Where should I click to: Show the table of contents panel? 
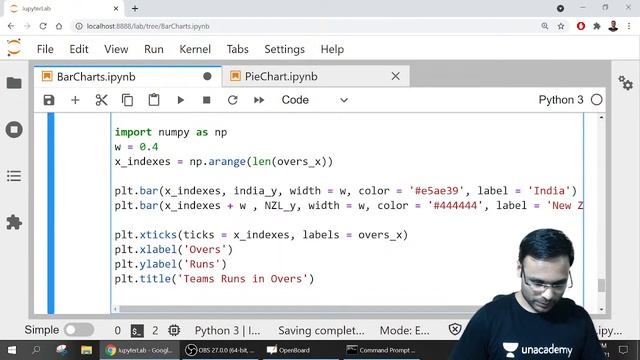coord(14,176)
